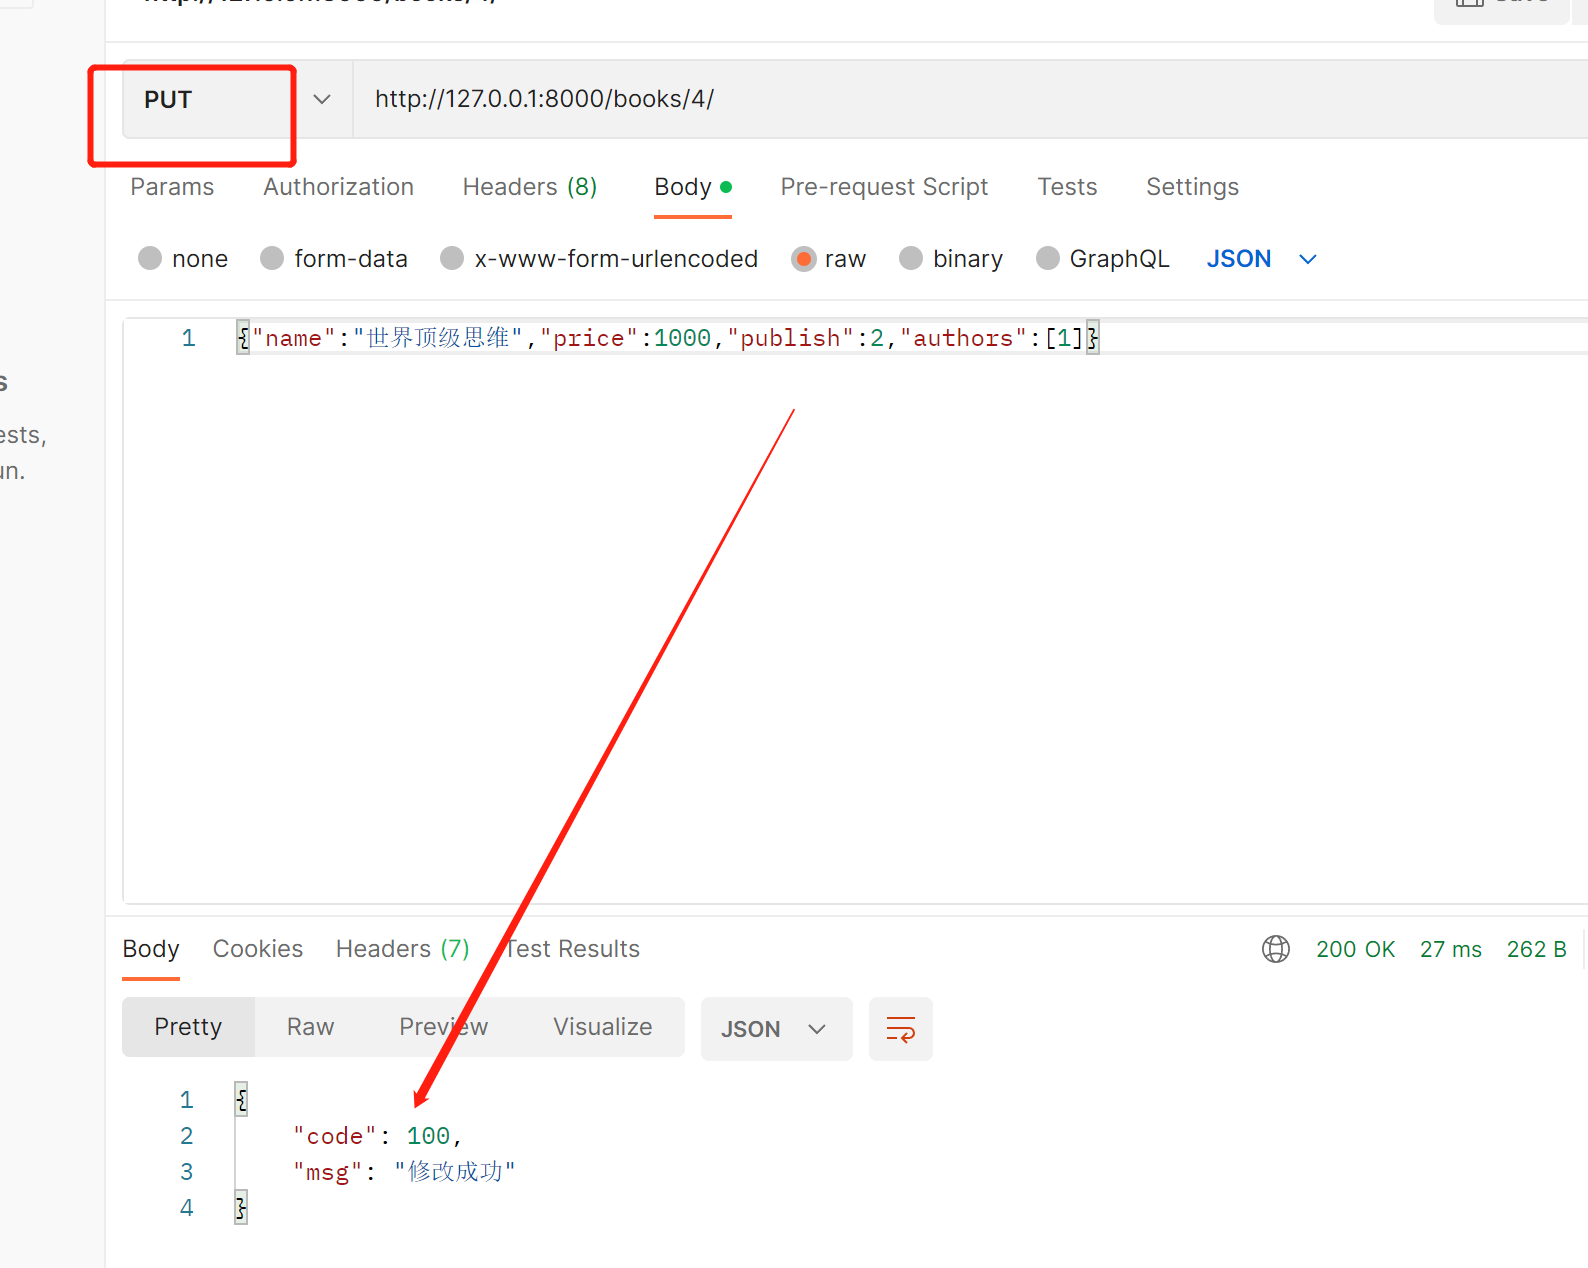Open the response JSON format dropdown

click(x=776, y=1029)
